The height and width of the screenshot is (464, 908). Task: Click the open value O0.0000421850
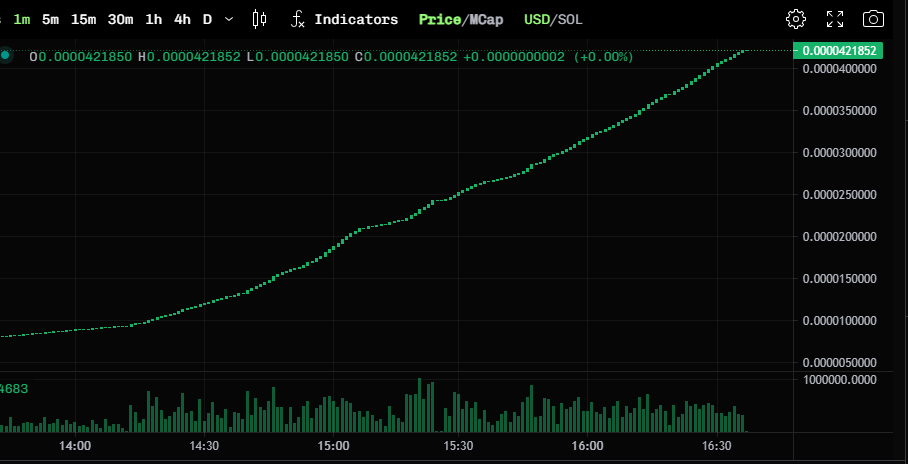point(80,57)
